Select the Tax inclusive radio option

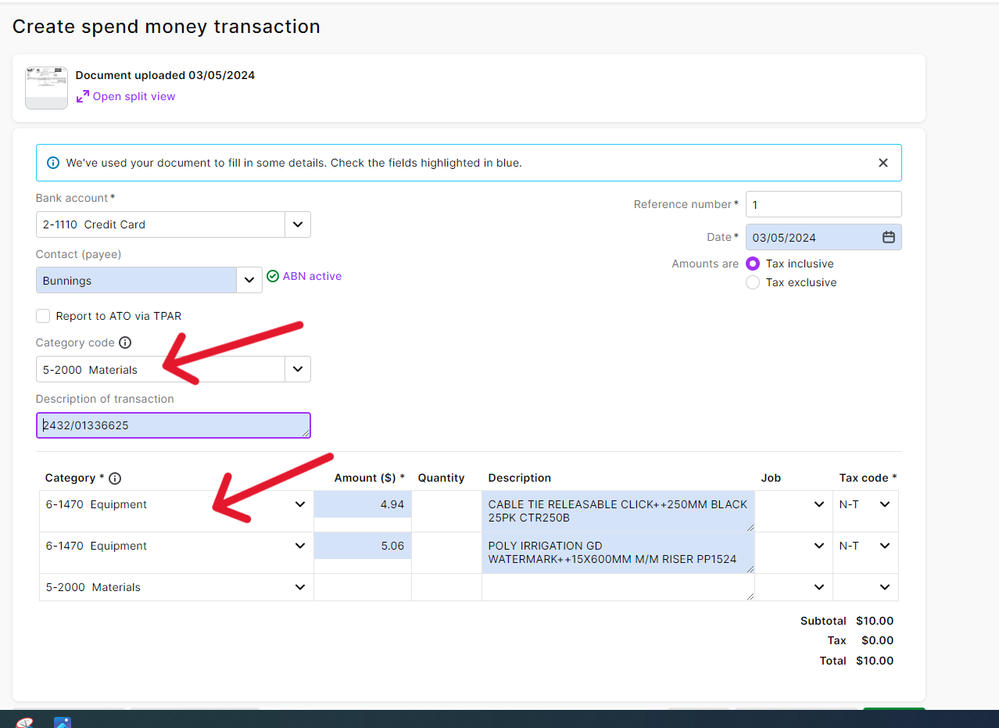click(x=753, y=264)
